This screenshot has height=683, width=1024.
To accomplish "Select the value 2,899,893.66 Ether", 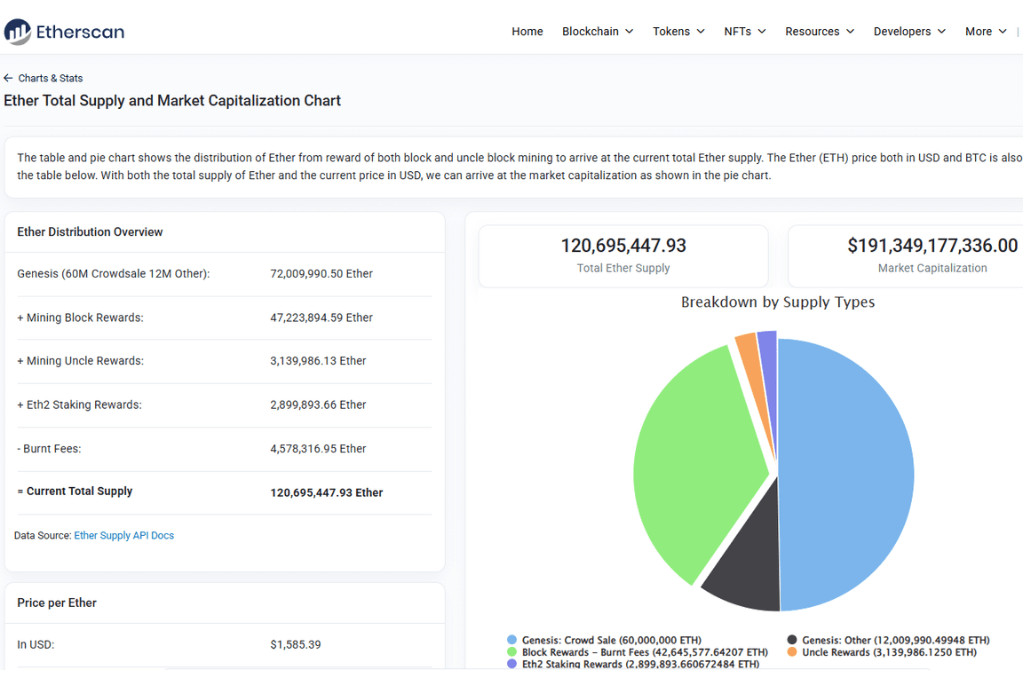I will [x=318, y=405].
